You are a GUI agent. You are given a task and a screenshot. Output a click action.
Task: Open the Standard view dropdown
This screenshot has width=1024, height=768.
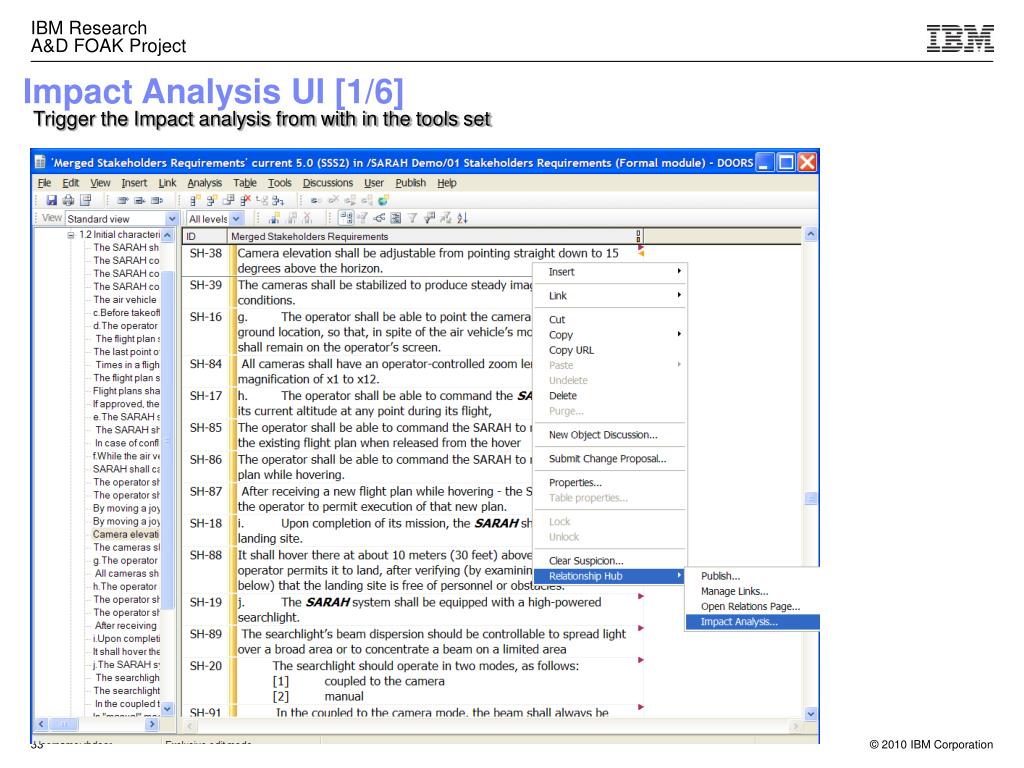click(172, 219)
